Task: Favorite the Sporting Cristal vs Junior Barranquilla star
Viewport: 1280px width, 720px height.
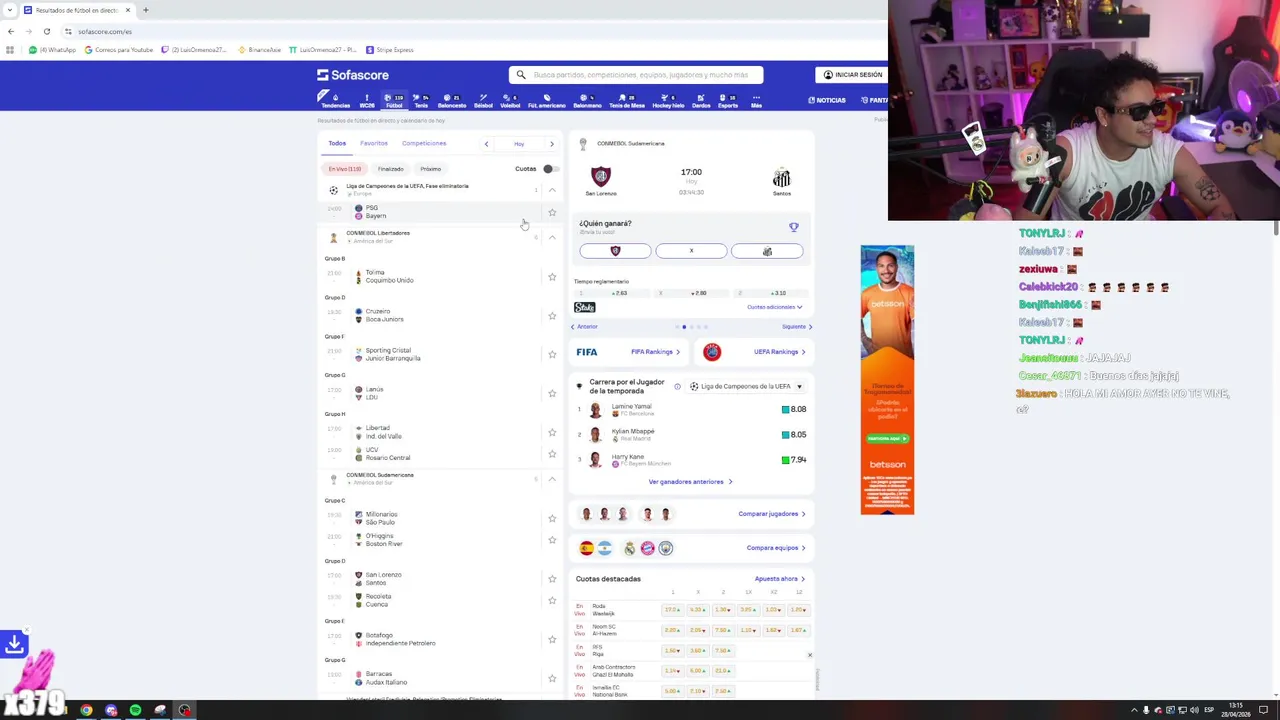Action: (552, 354)
